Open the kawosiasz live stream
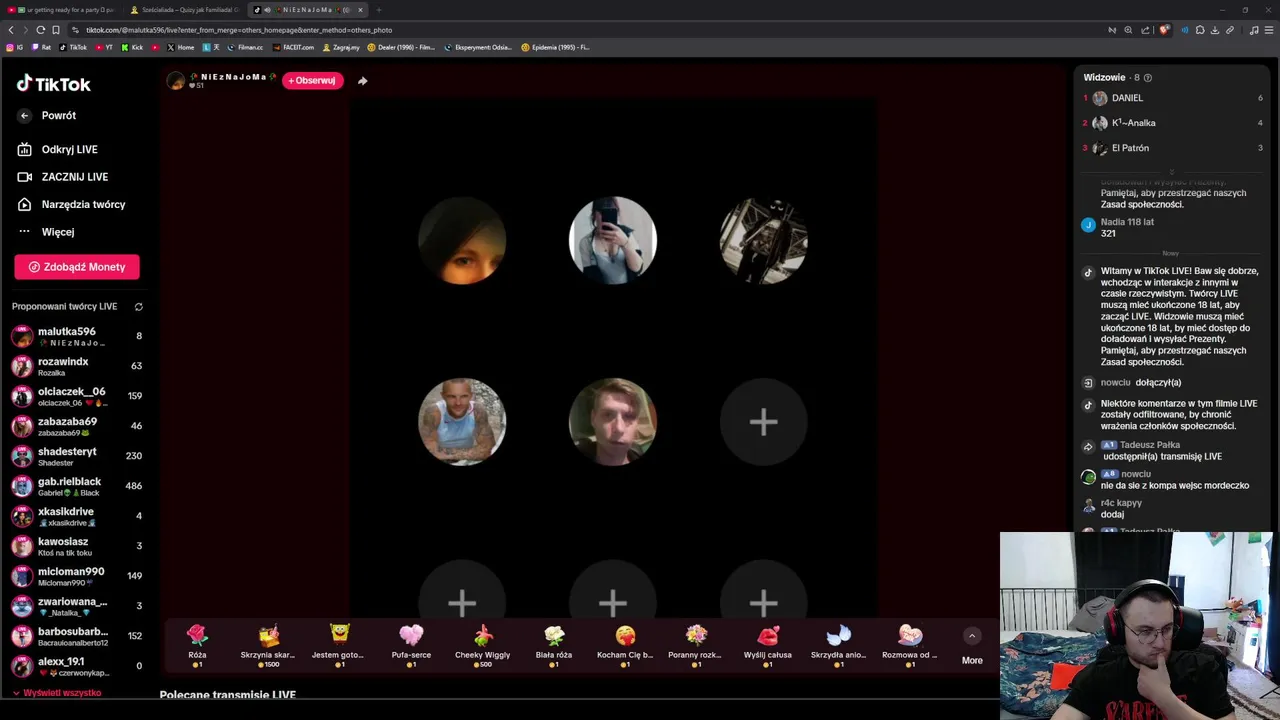 click(x=76, y=546)
